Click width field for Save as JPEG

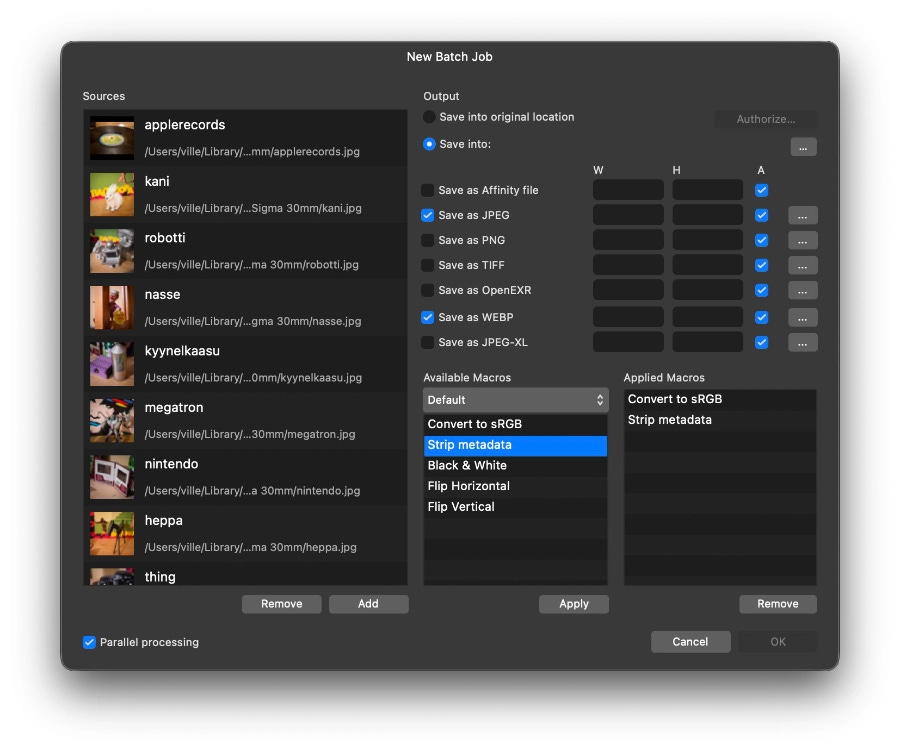tap(628, 215)
